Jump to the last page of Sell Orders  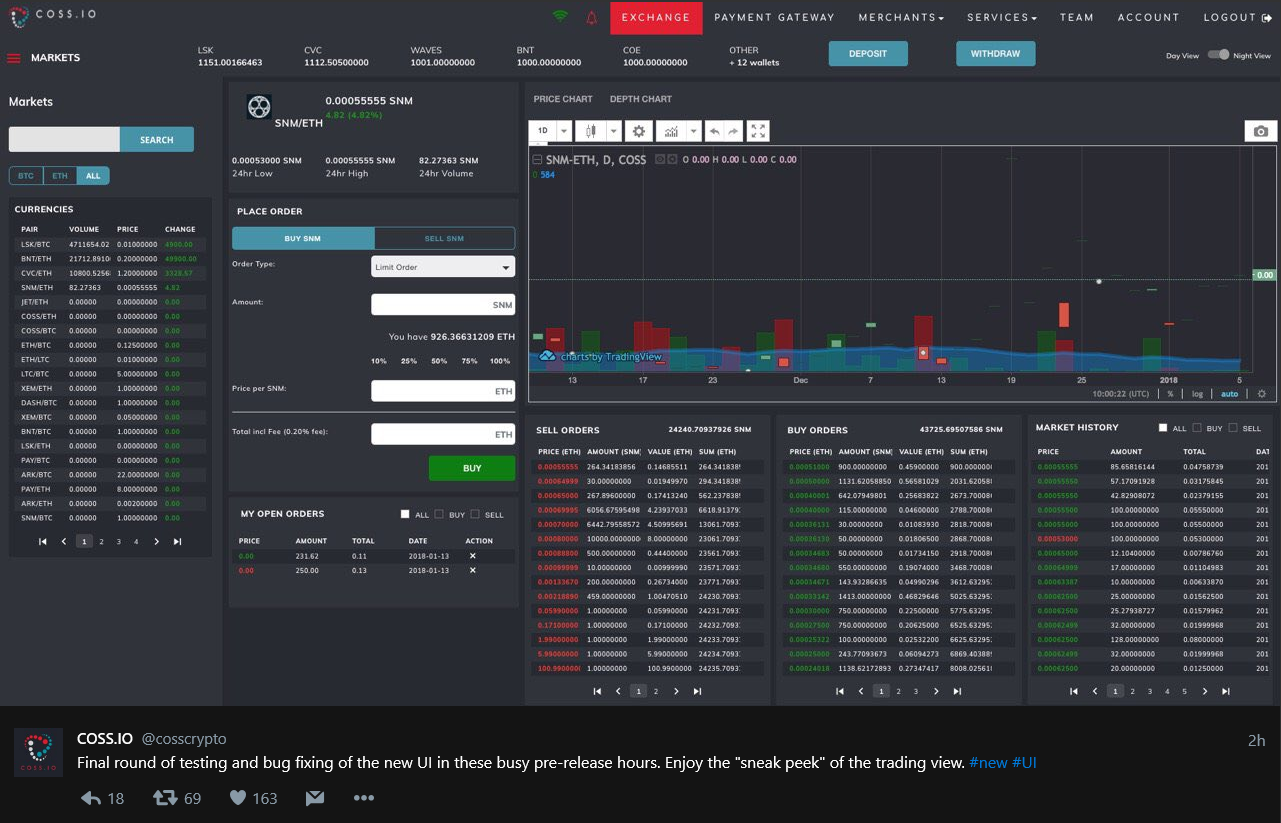tap(697, 691)
